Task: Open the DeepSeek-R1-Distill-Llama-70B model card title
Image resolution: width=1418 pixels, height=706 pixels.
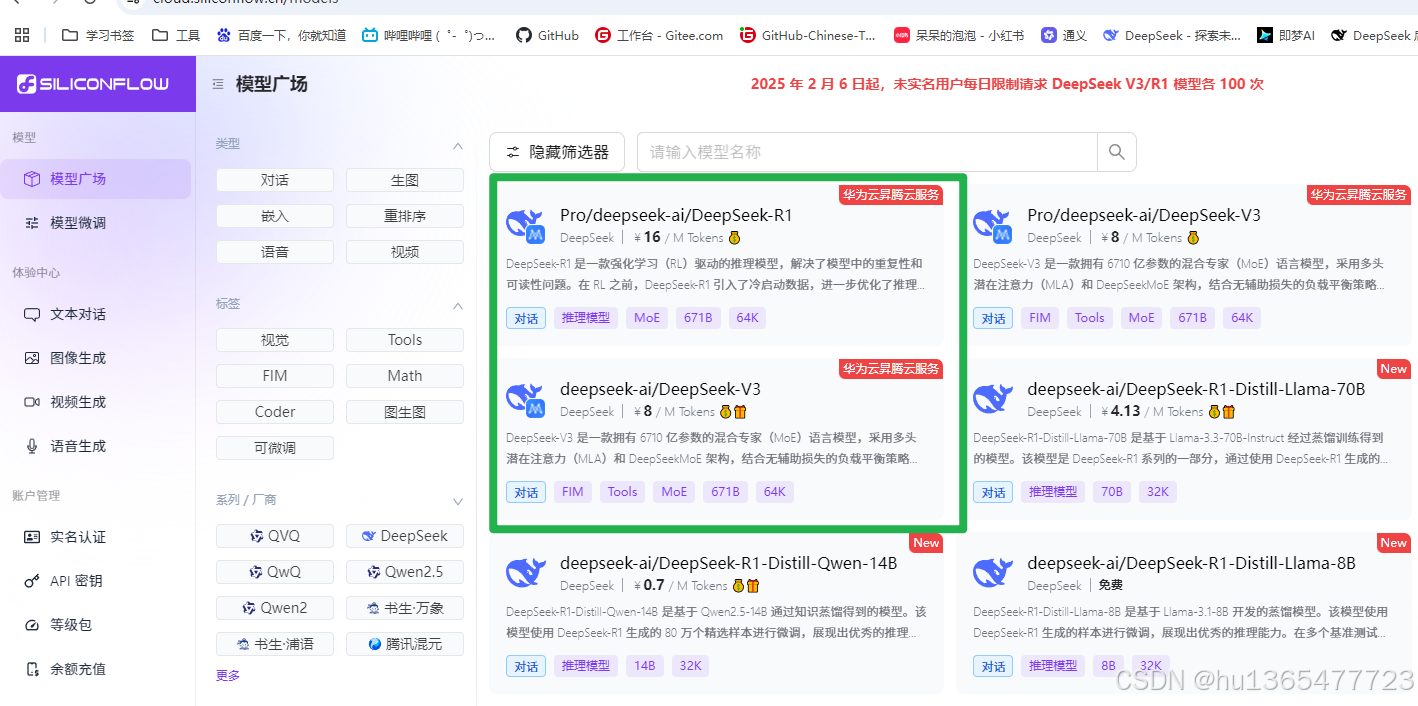Action: coord(1196,389)
